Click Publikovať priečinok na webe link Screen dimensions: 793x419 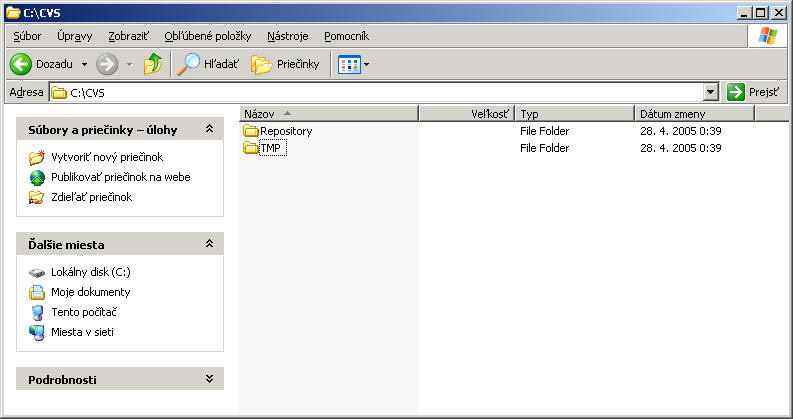[x=121, y=177]
